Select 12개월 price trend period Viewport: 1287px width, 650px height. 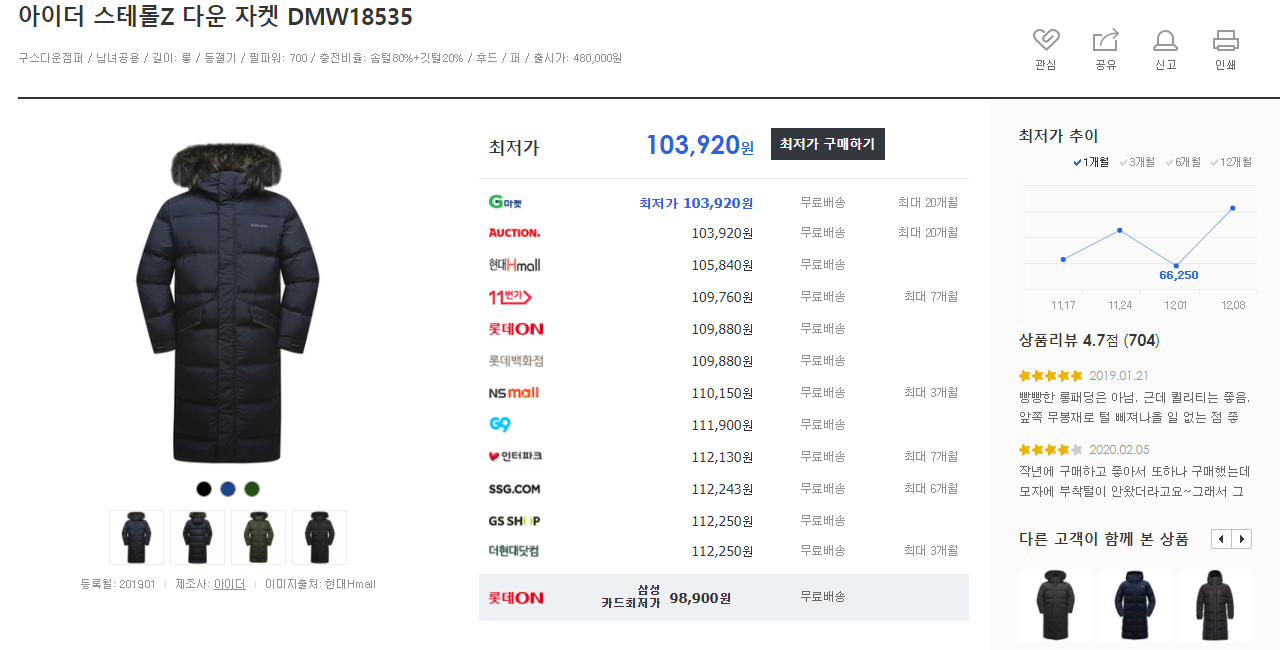(1231, 162)
